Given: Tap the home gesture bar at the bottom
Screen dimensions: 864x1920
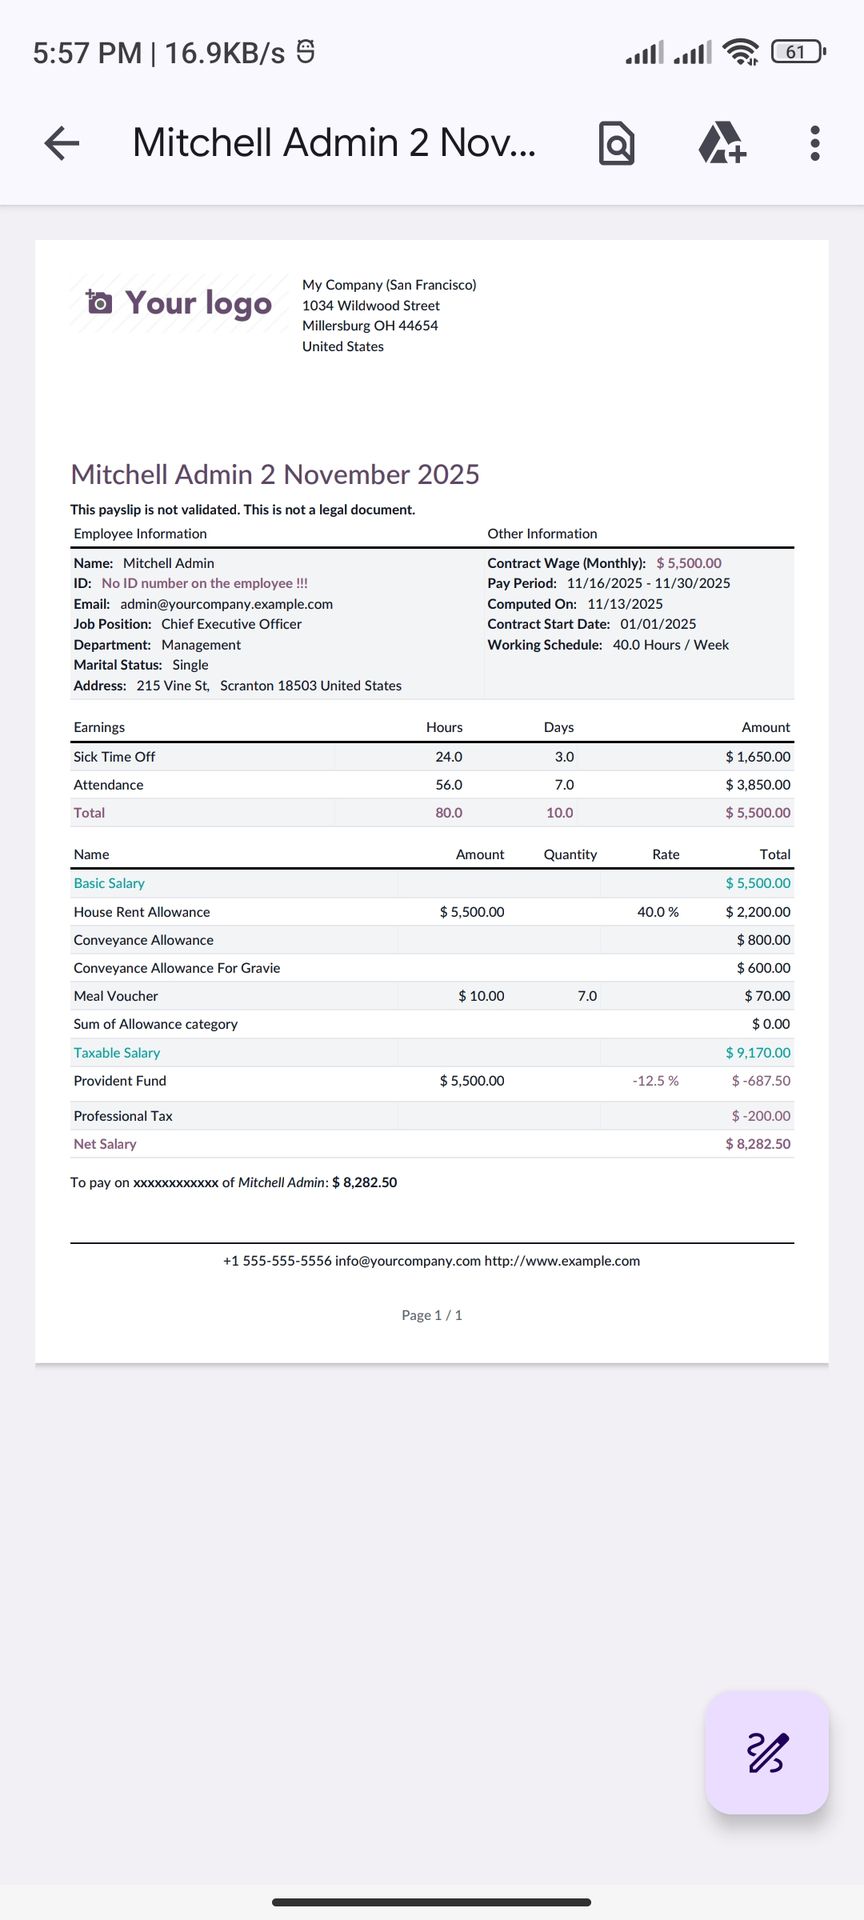Looking at the screenshot, I should 432,1902.
